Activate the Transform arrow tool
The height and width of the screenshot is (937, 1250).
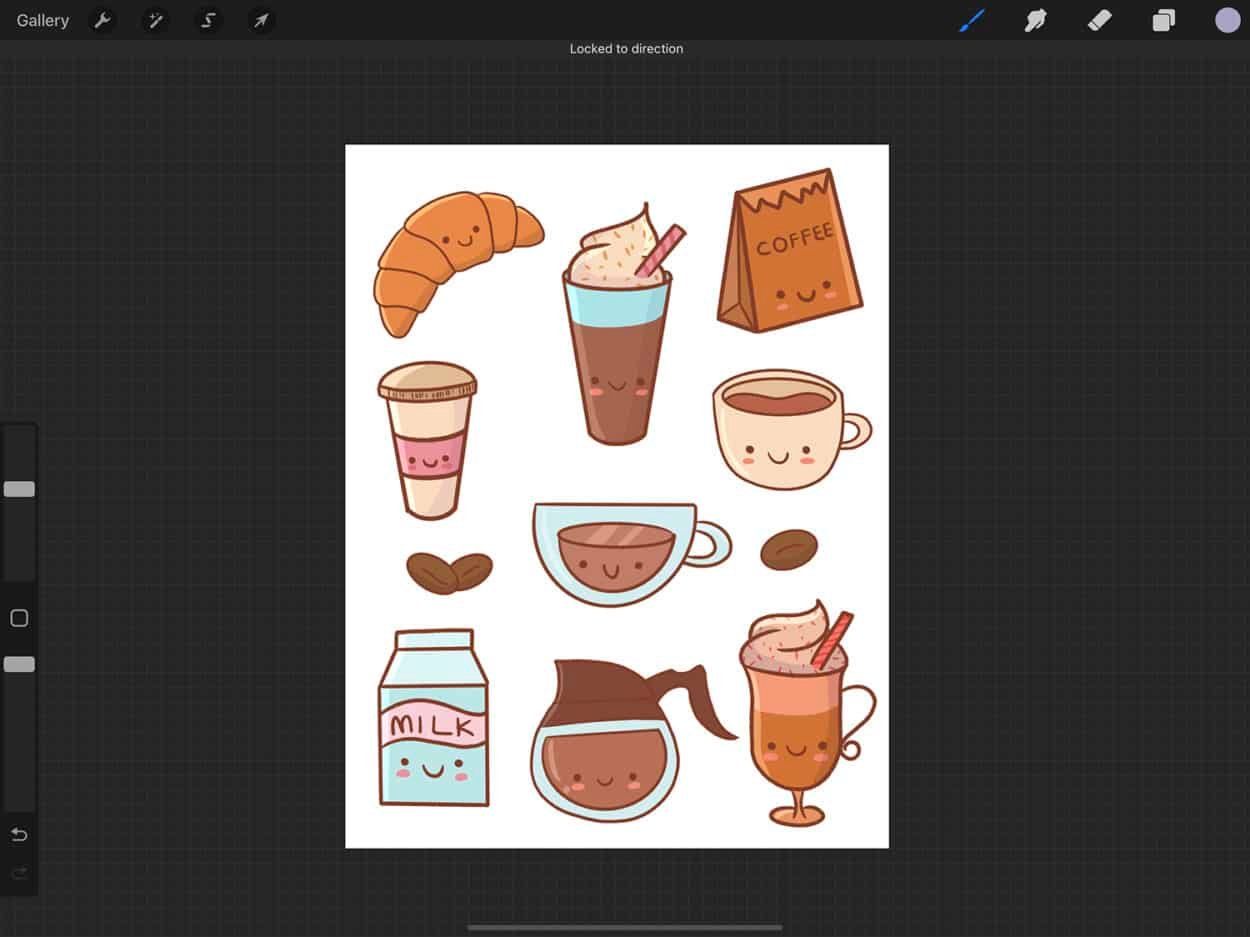click(261, 20)
